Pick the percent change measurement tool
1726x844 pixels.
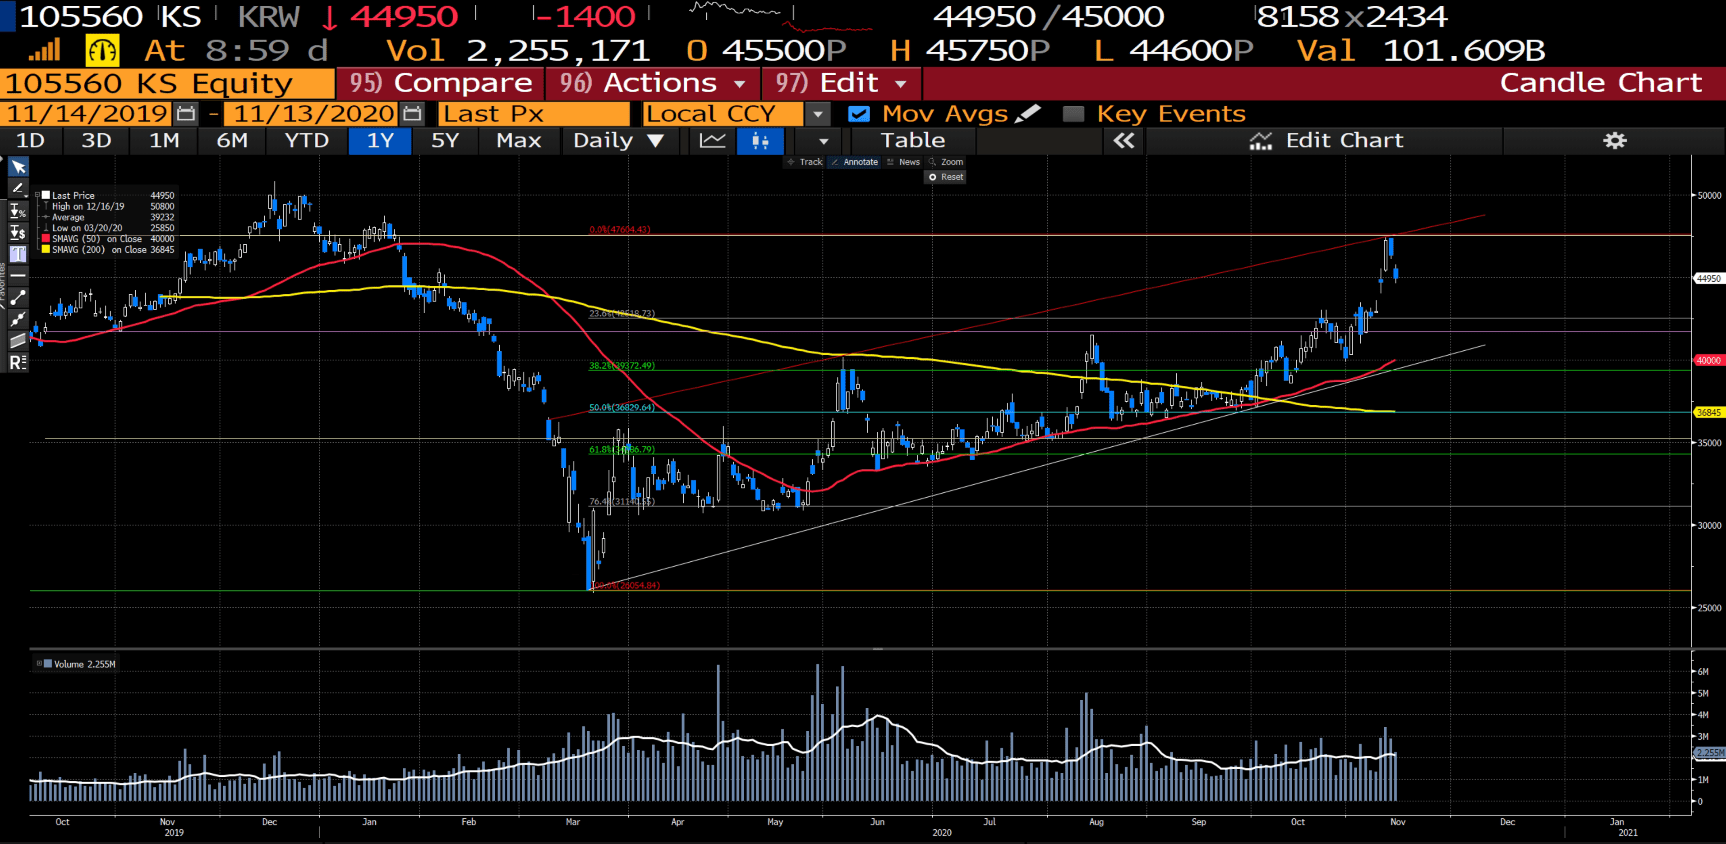(18, 210)
